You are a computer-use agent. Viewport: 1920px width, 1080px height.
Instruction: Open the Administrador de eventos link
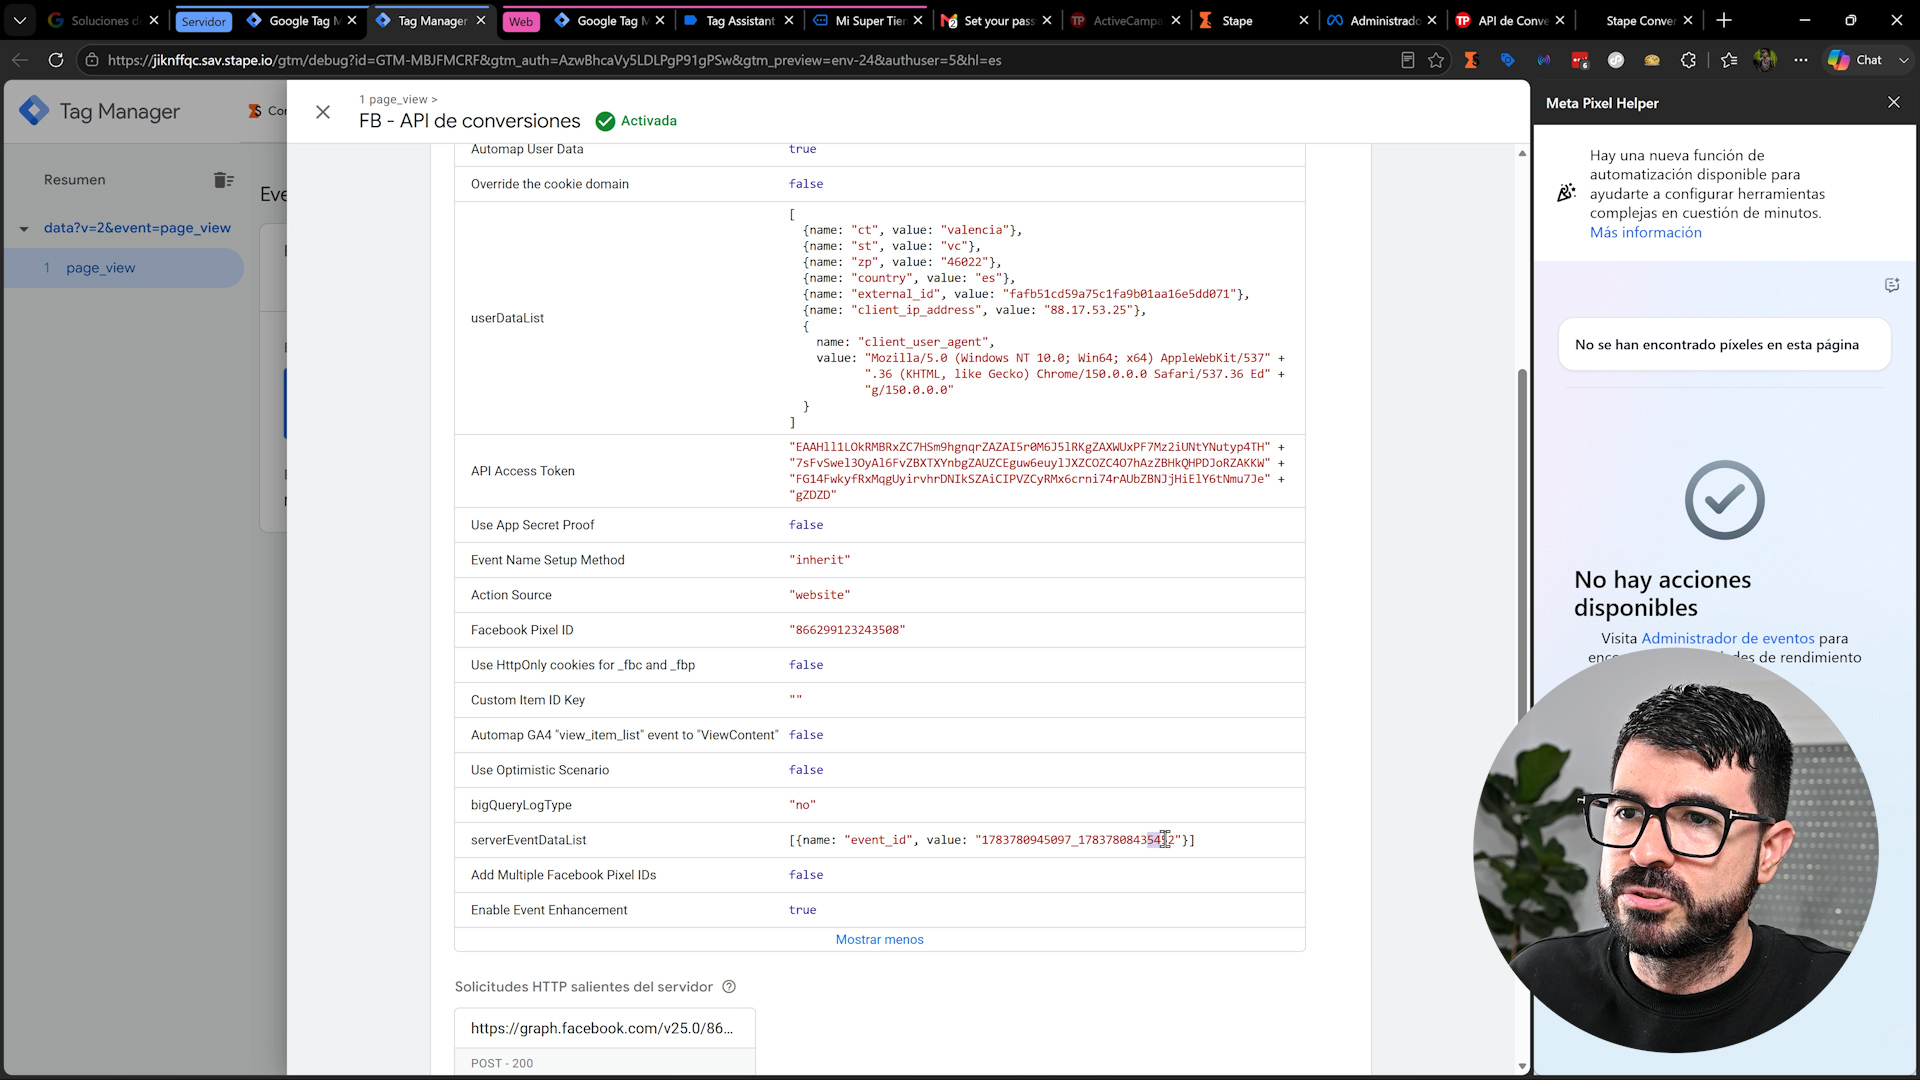[1727, 638]
